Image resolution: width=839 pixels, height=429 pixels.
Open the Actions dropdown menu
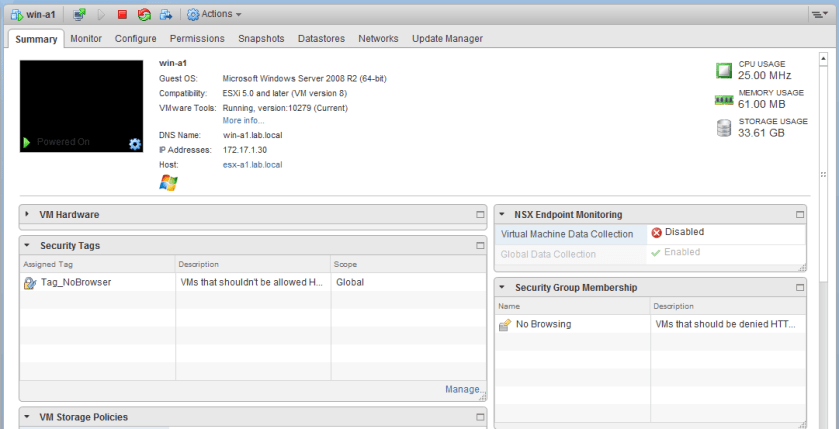coord(214,14)
